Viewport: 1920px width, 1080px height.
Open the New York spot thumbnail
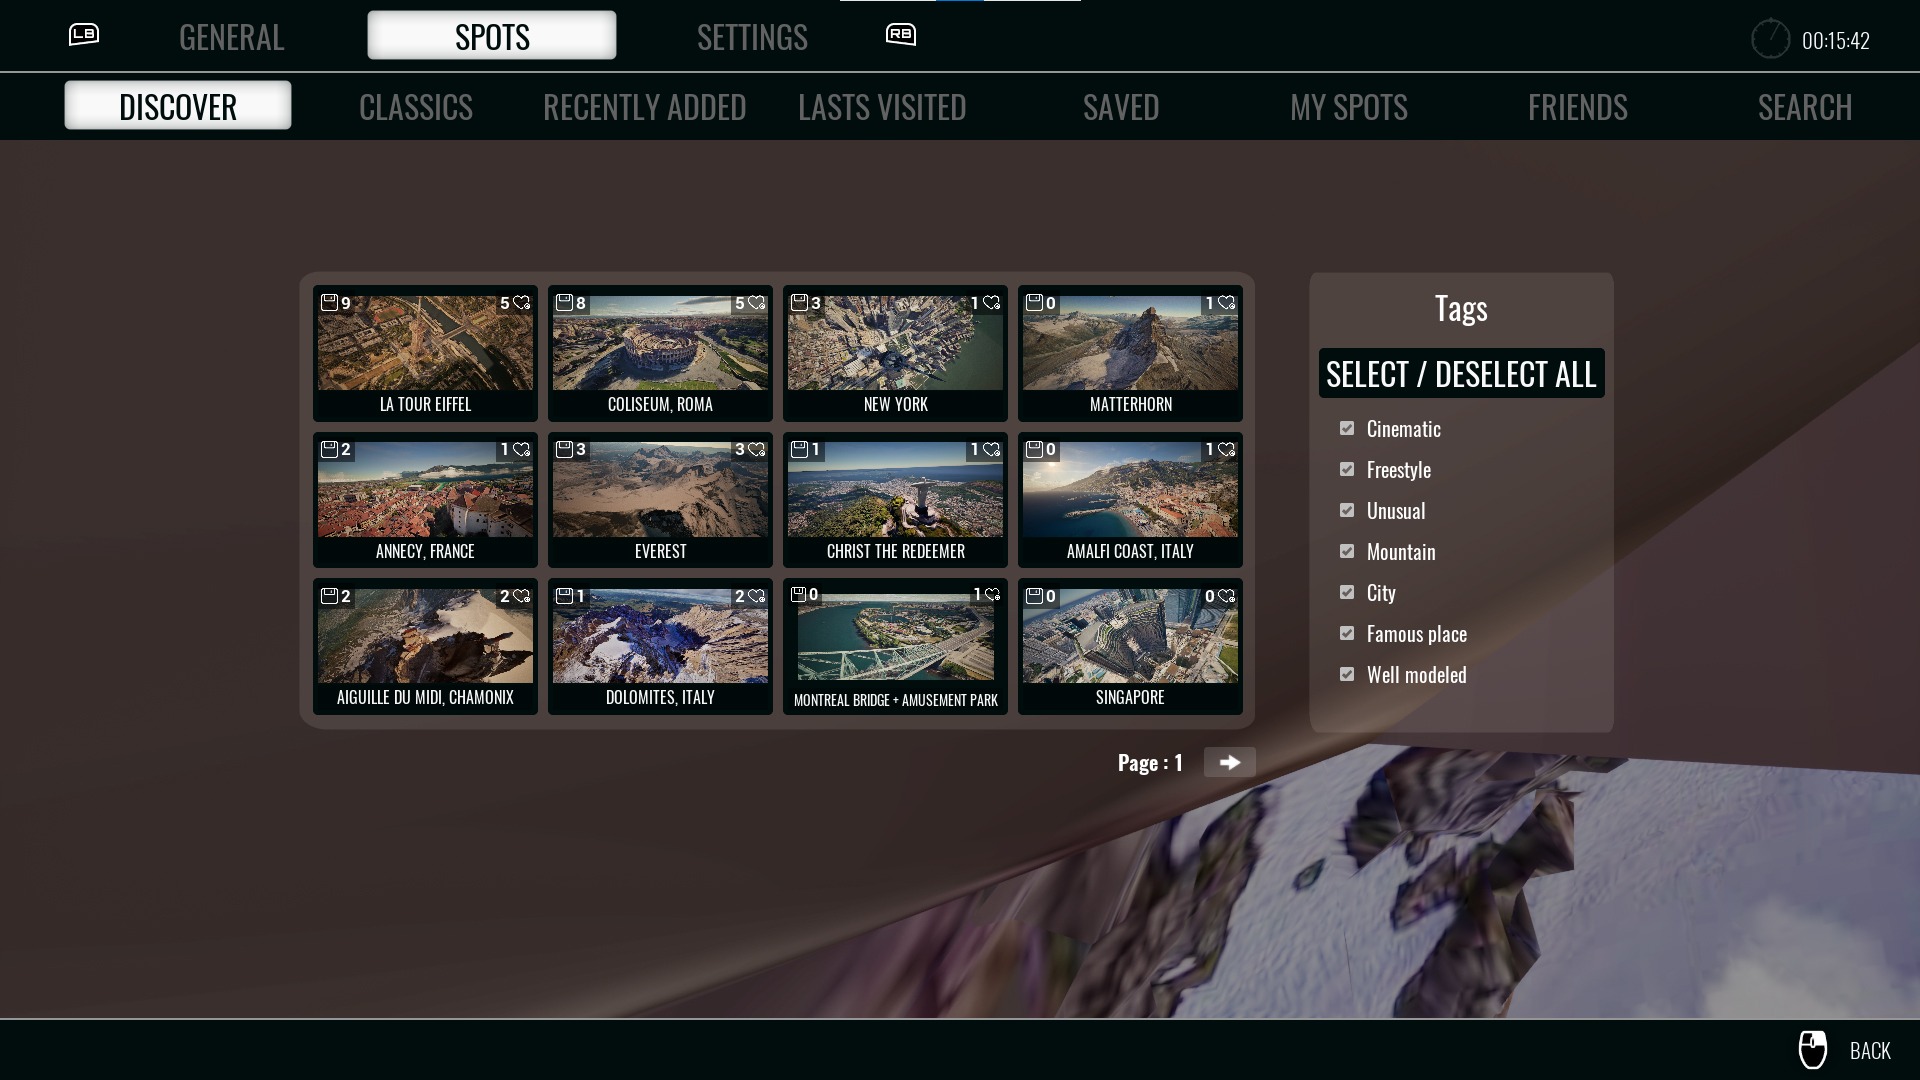pyautogui.click(x=895, y=342)
